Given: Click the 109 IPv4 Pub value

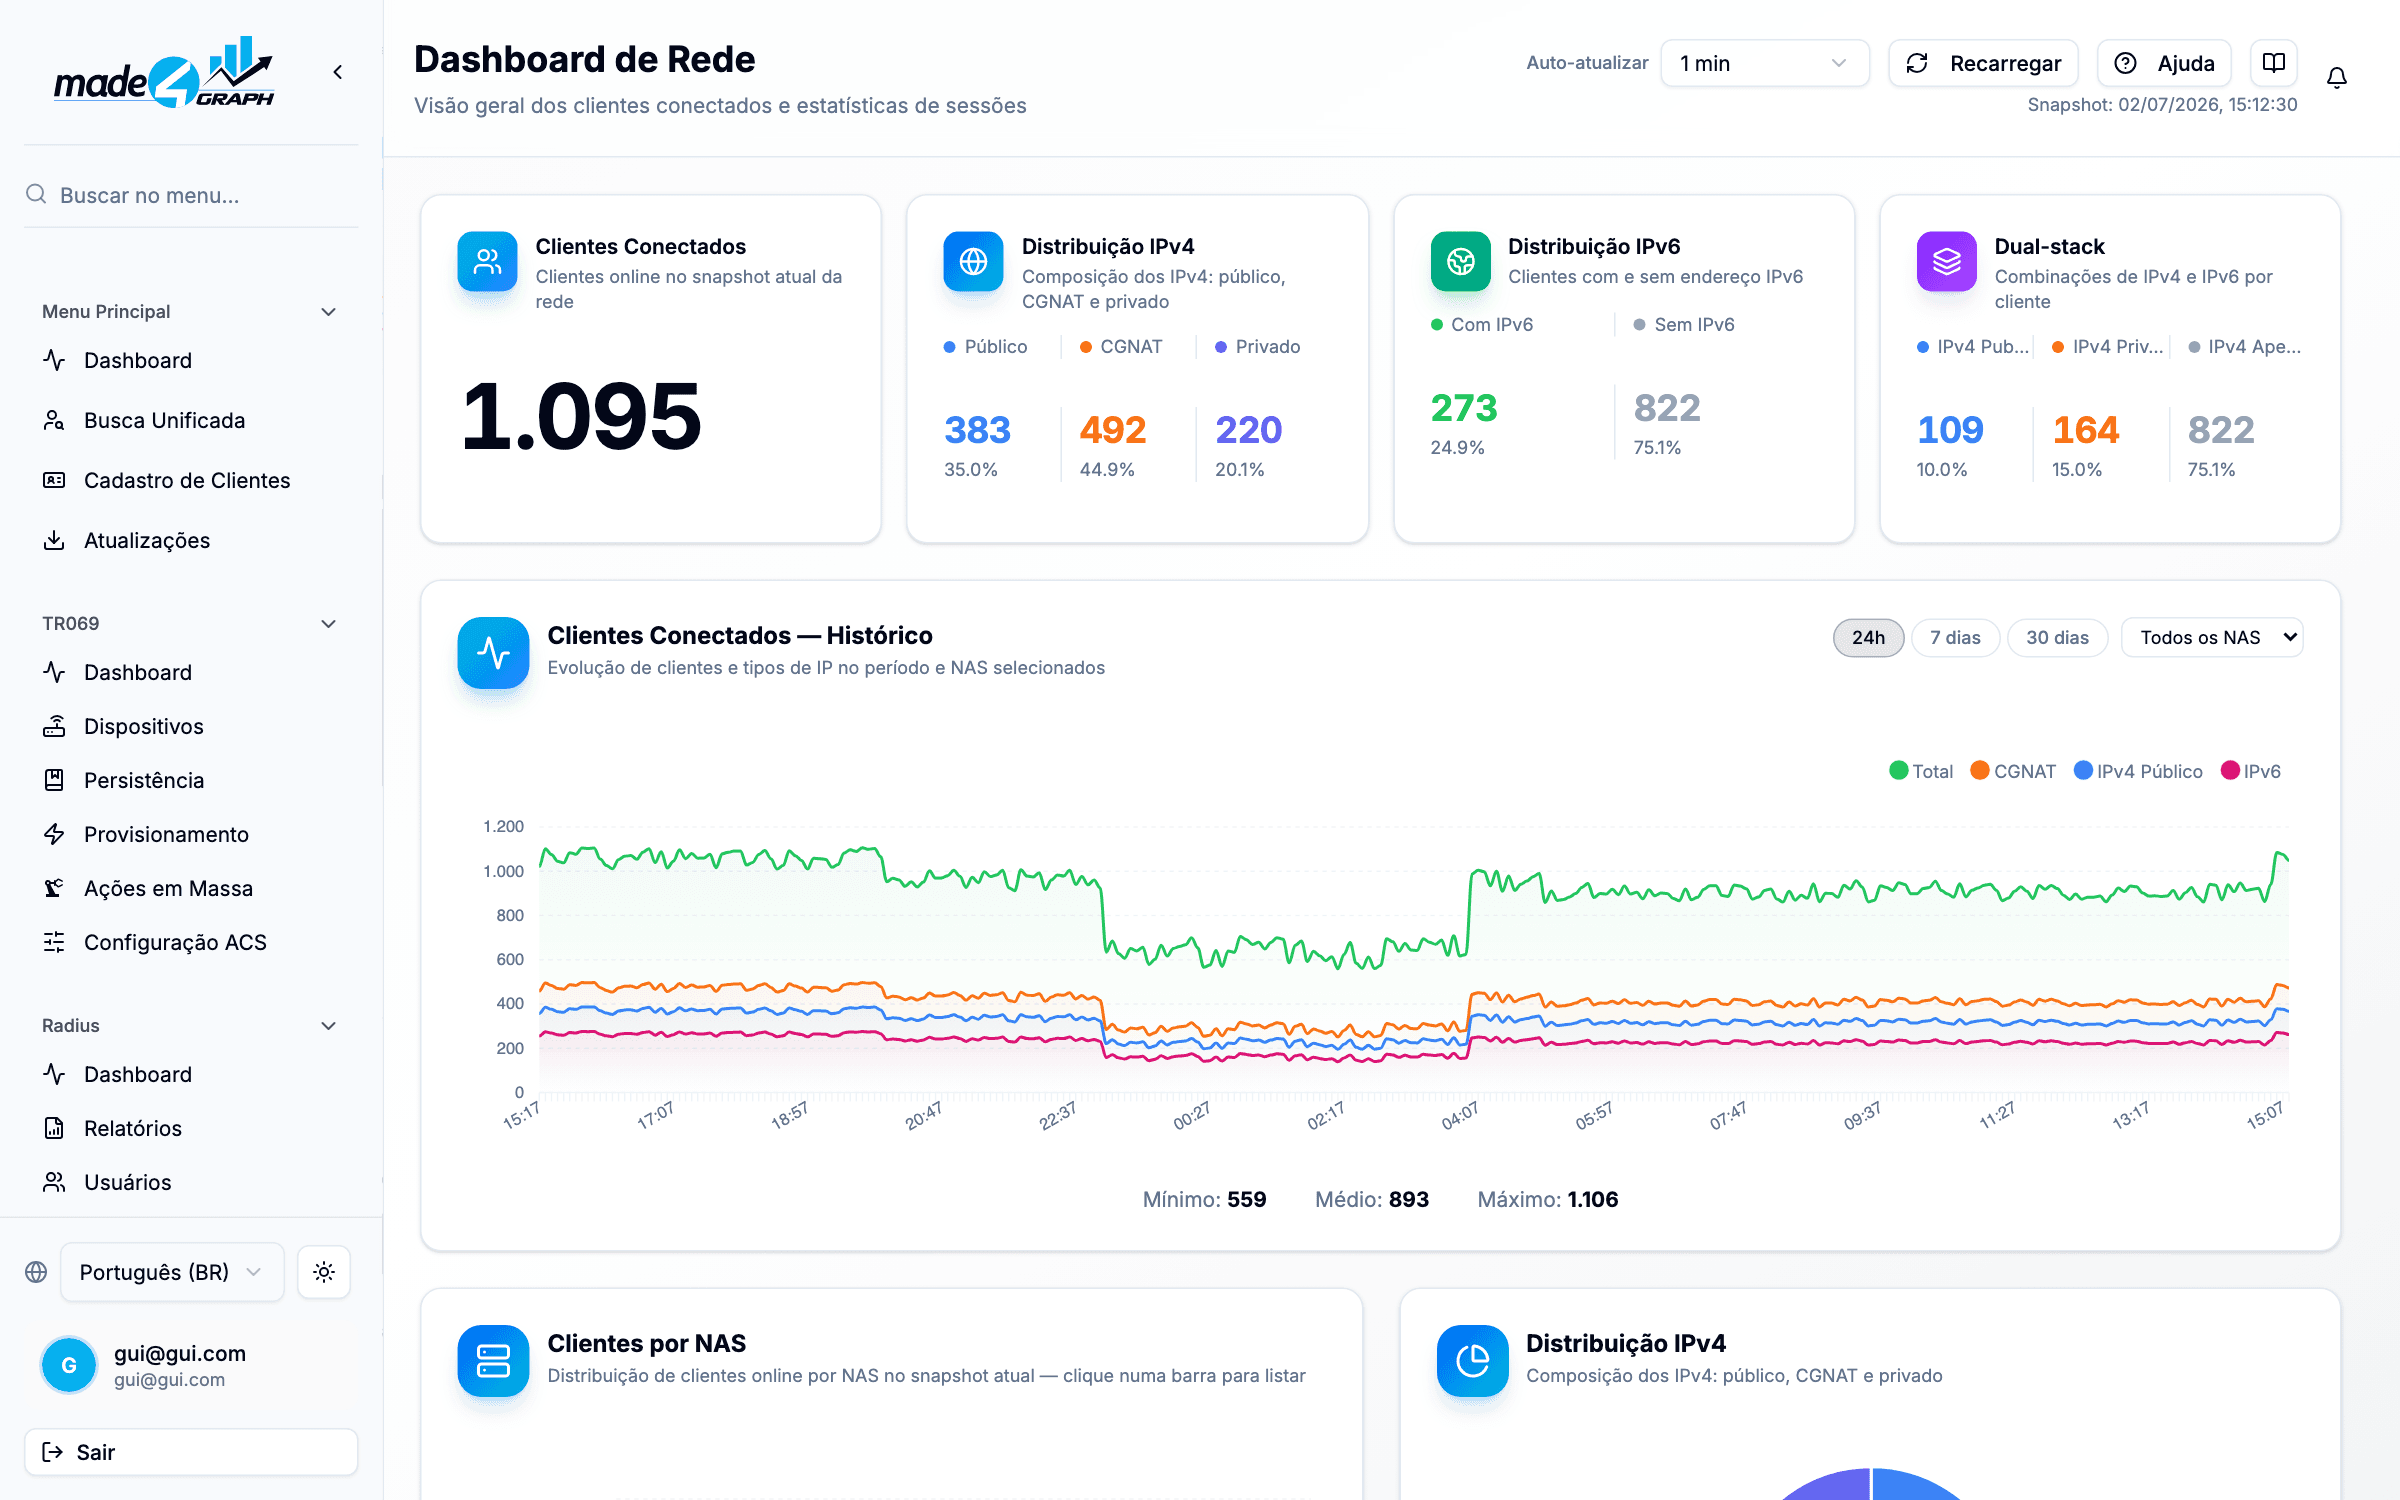Looking at the screenshot, I should [1950, 430].
